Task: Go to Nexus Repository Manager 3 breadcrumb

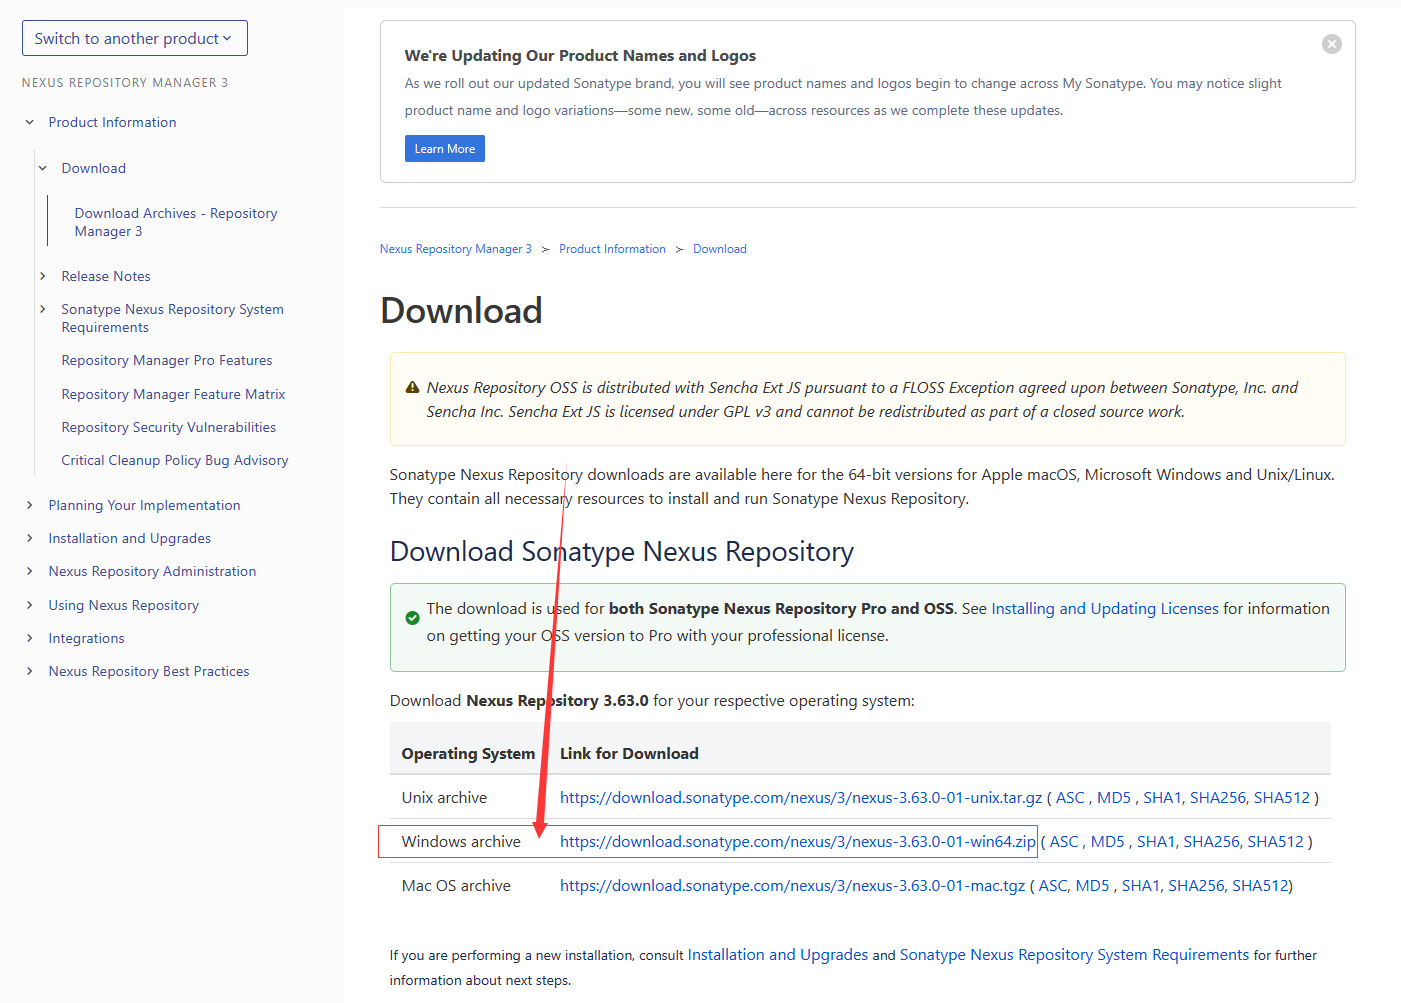Action: (455, 249)
